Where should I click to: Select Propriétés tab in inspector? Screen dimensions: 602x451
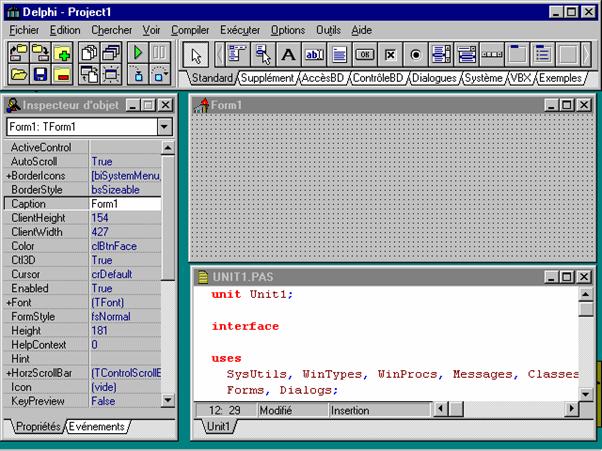[x=38, y=427]
